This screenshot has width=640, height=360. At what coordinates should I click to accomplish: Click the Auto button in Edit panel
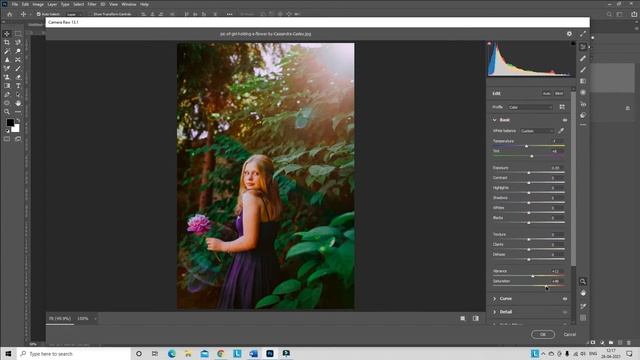pyautogui.click(x=546, y=93)
